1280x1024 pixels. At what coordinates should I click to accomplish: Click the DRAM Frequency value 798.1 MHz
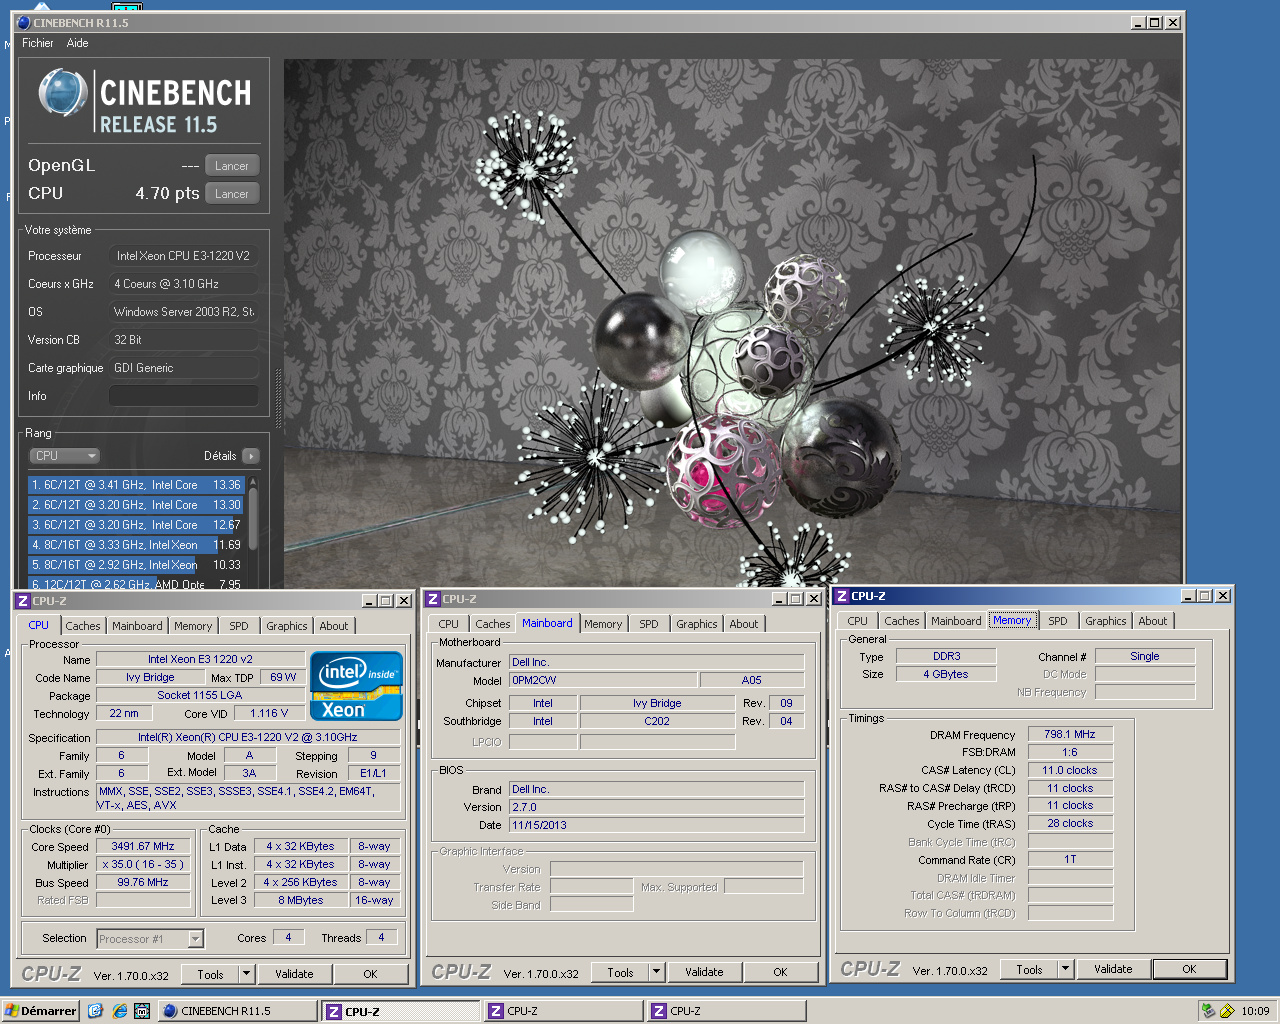click(1070, 734)
